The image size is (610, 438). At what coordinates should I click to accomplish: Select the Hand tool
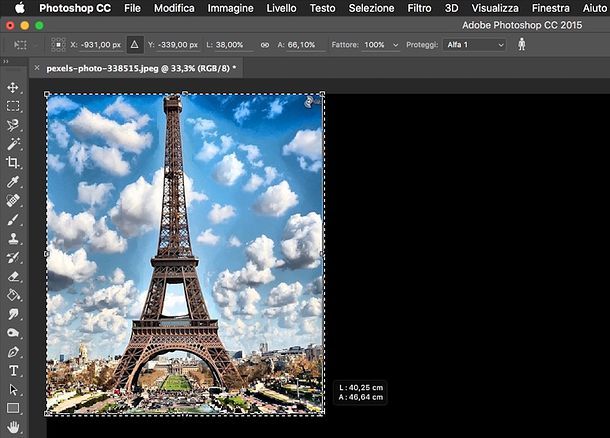coord(13,427)
